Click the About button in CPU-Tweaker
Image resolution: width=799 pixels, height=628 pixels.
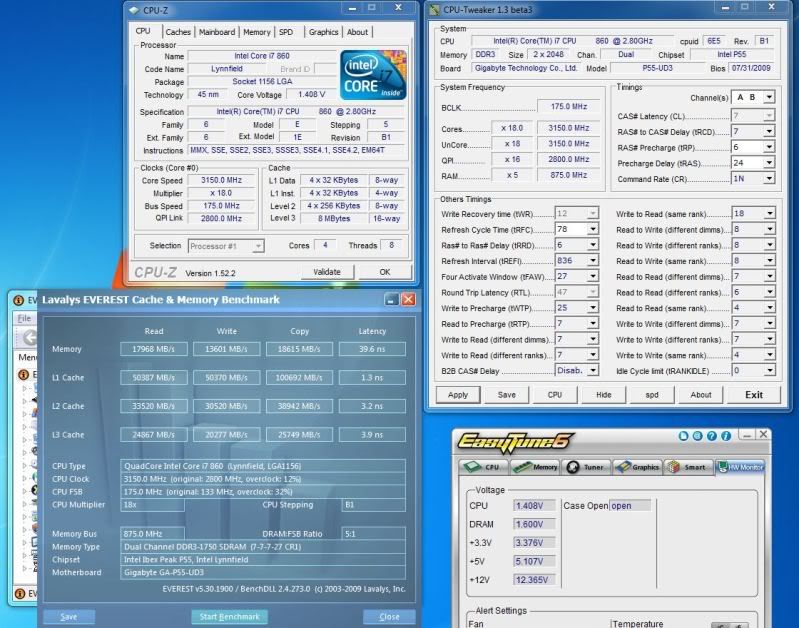[x=701, y=395]
